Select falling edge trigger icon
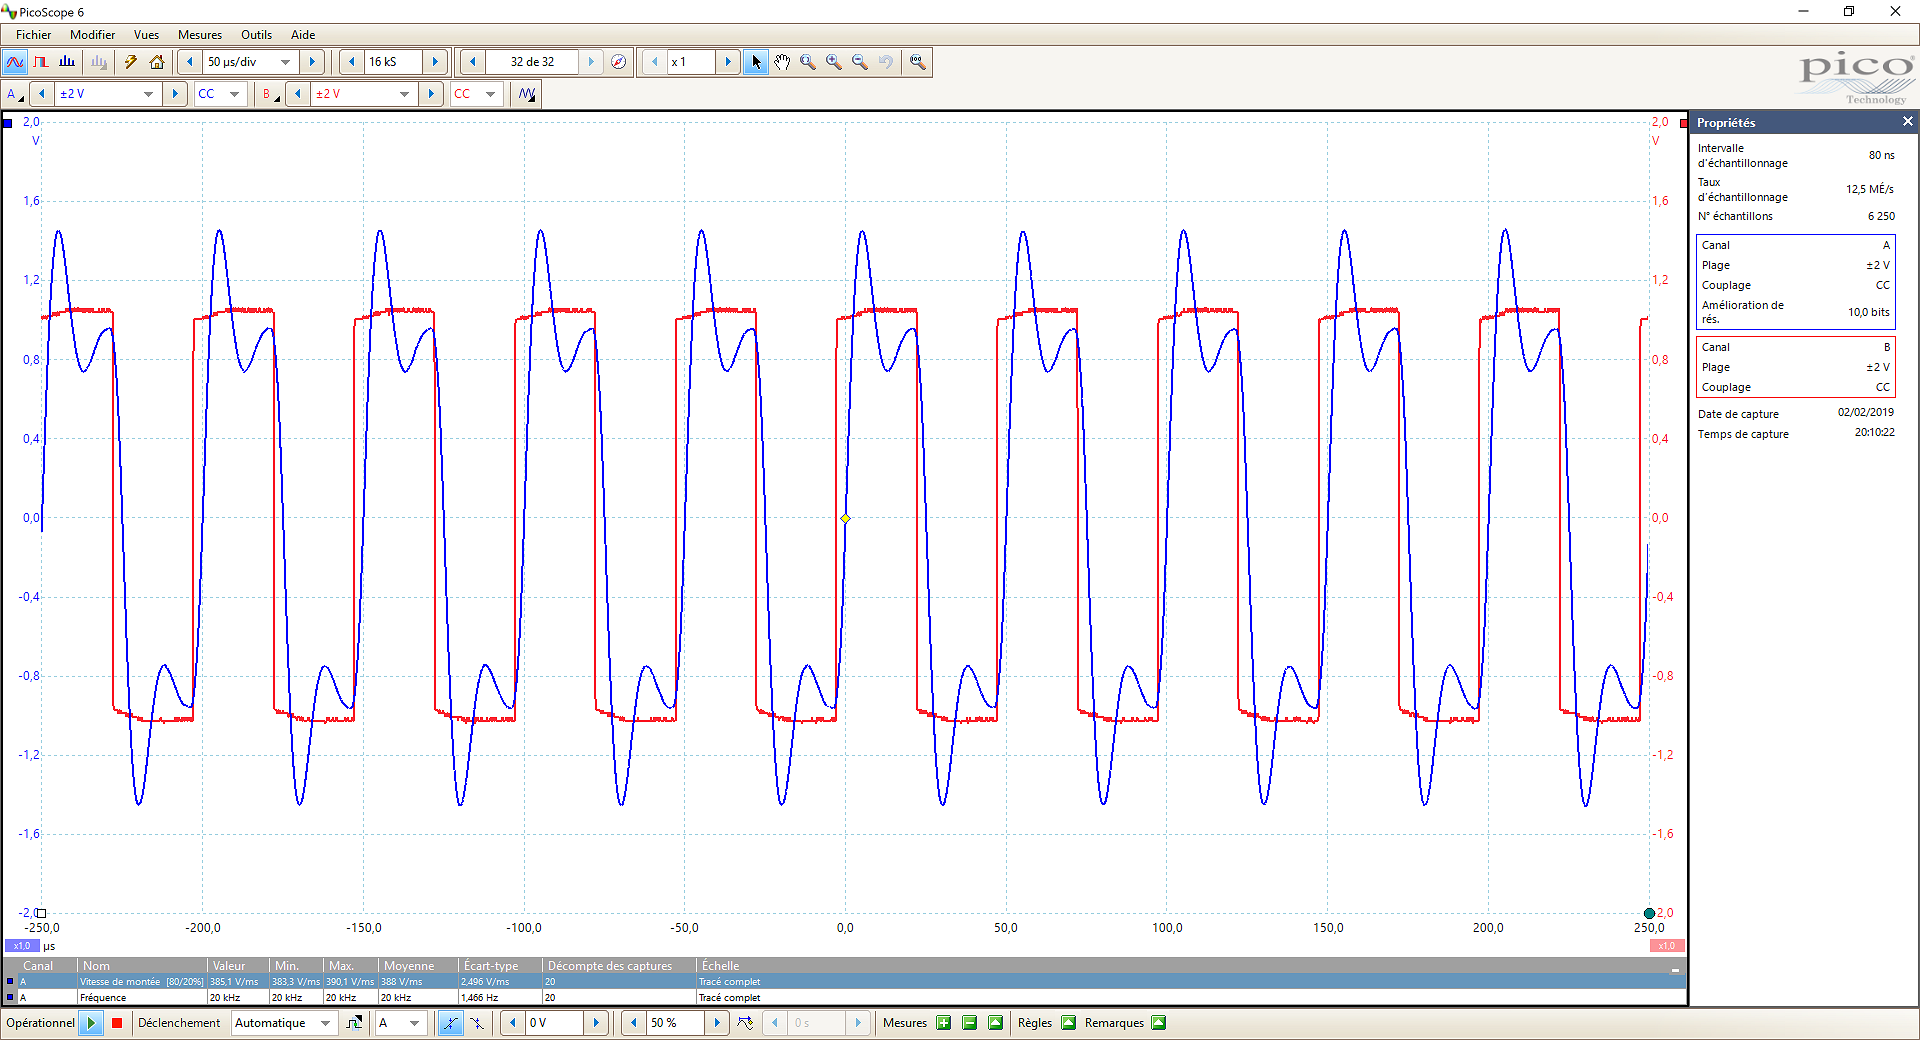Screen dimensions: 1920x1040 click(477, 1023)
